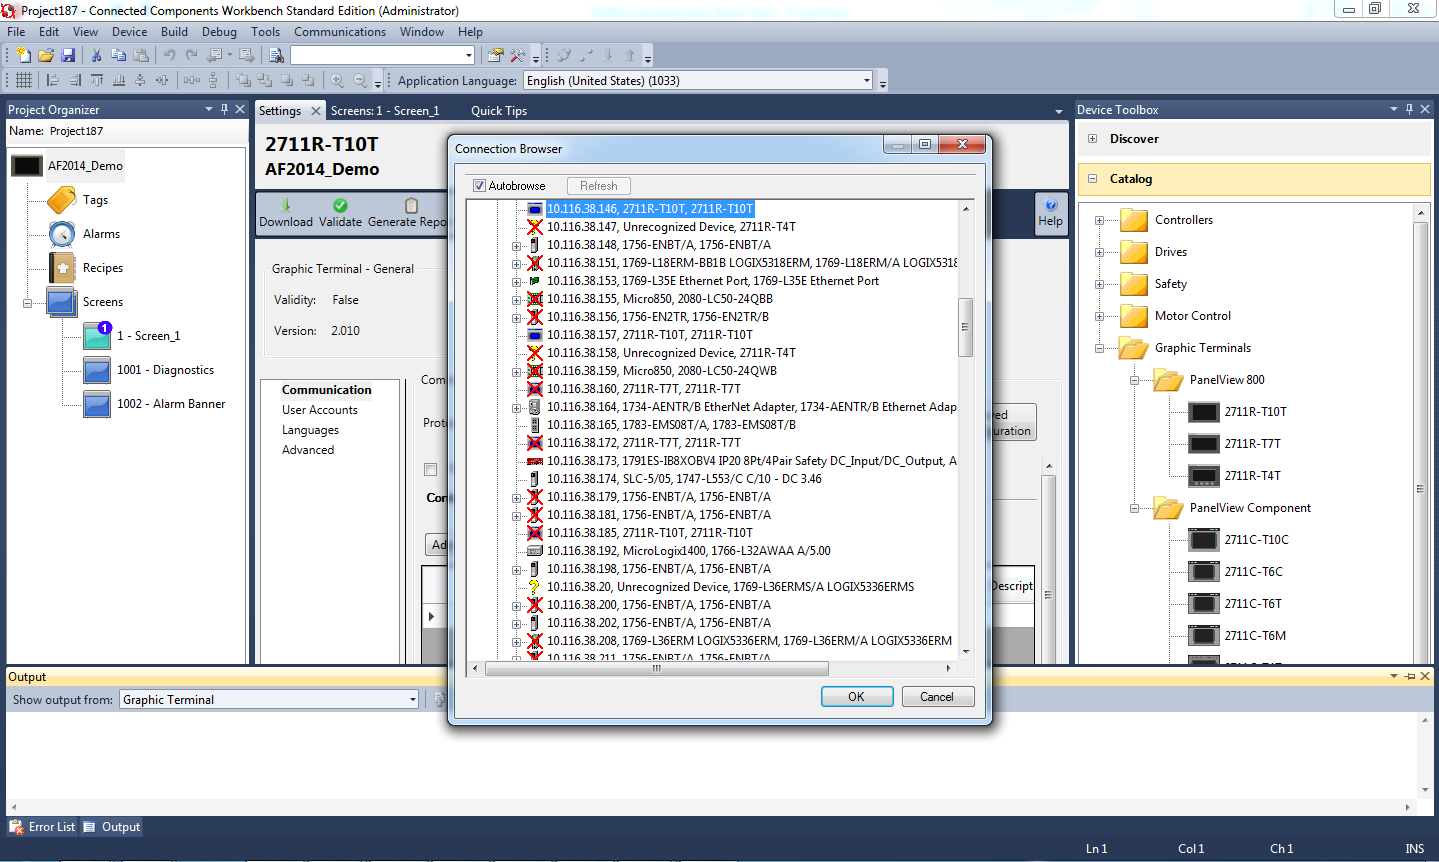The width and height of the screenshot is (1439, 862).
Task: Toggle grid display icon in layout toolbar
Action: point(24,80)
